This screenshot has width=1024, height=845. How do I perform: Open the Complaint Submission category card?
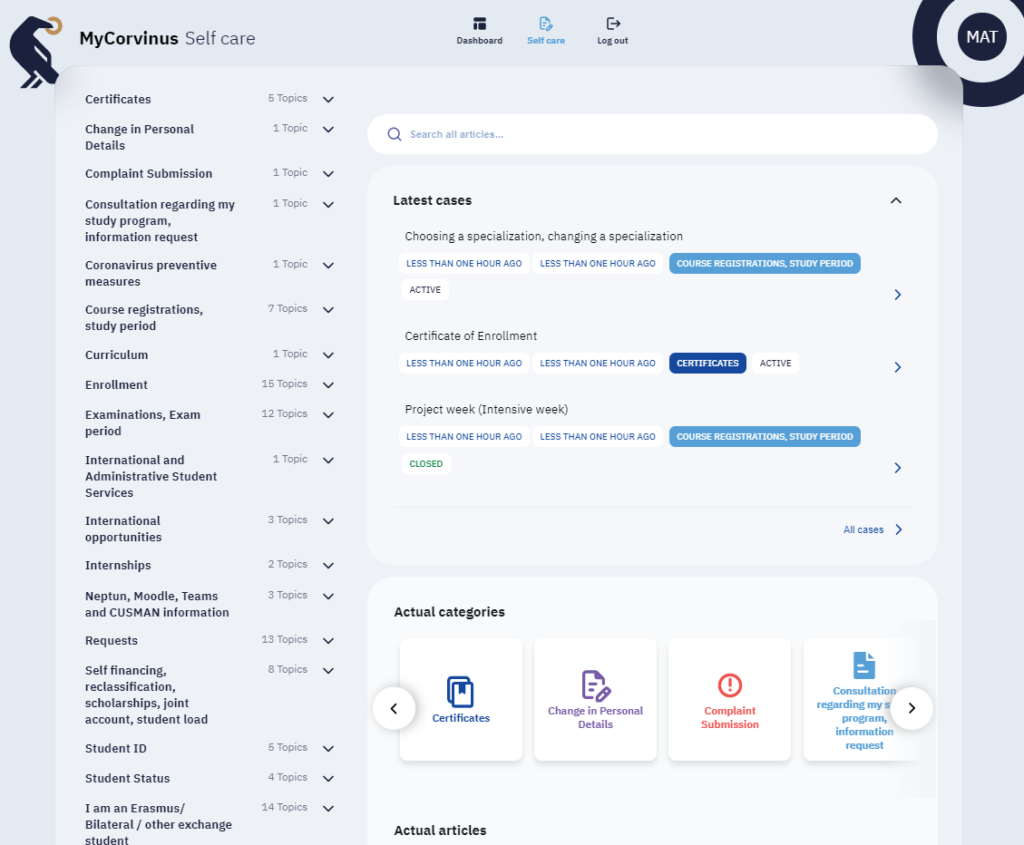[730, 699]
